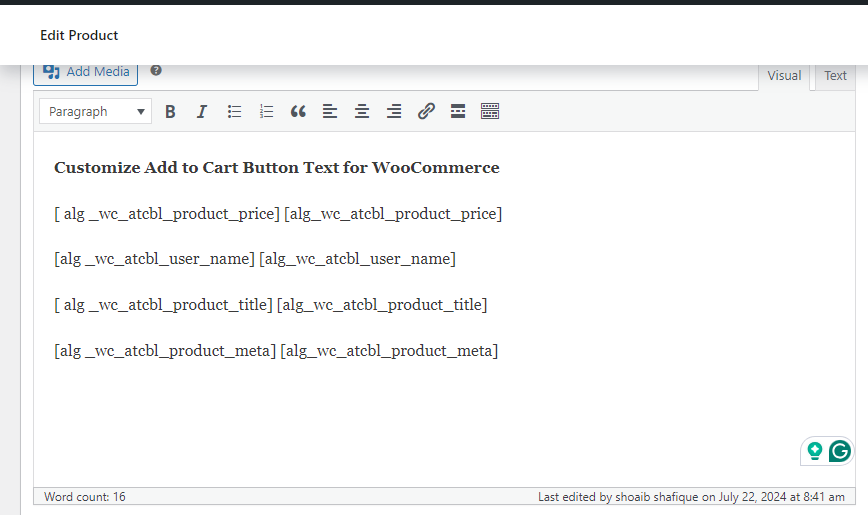The height and width of the screenshot is (515, 868).
Task: Switch to the Text editor tab
Action: tap(835, 76)
